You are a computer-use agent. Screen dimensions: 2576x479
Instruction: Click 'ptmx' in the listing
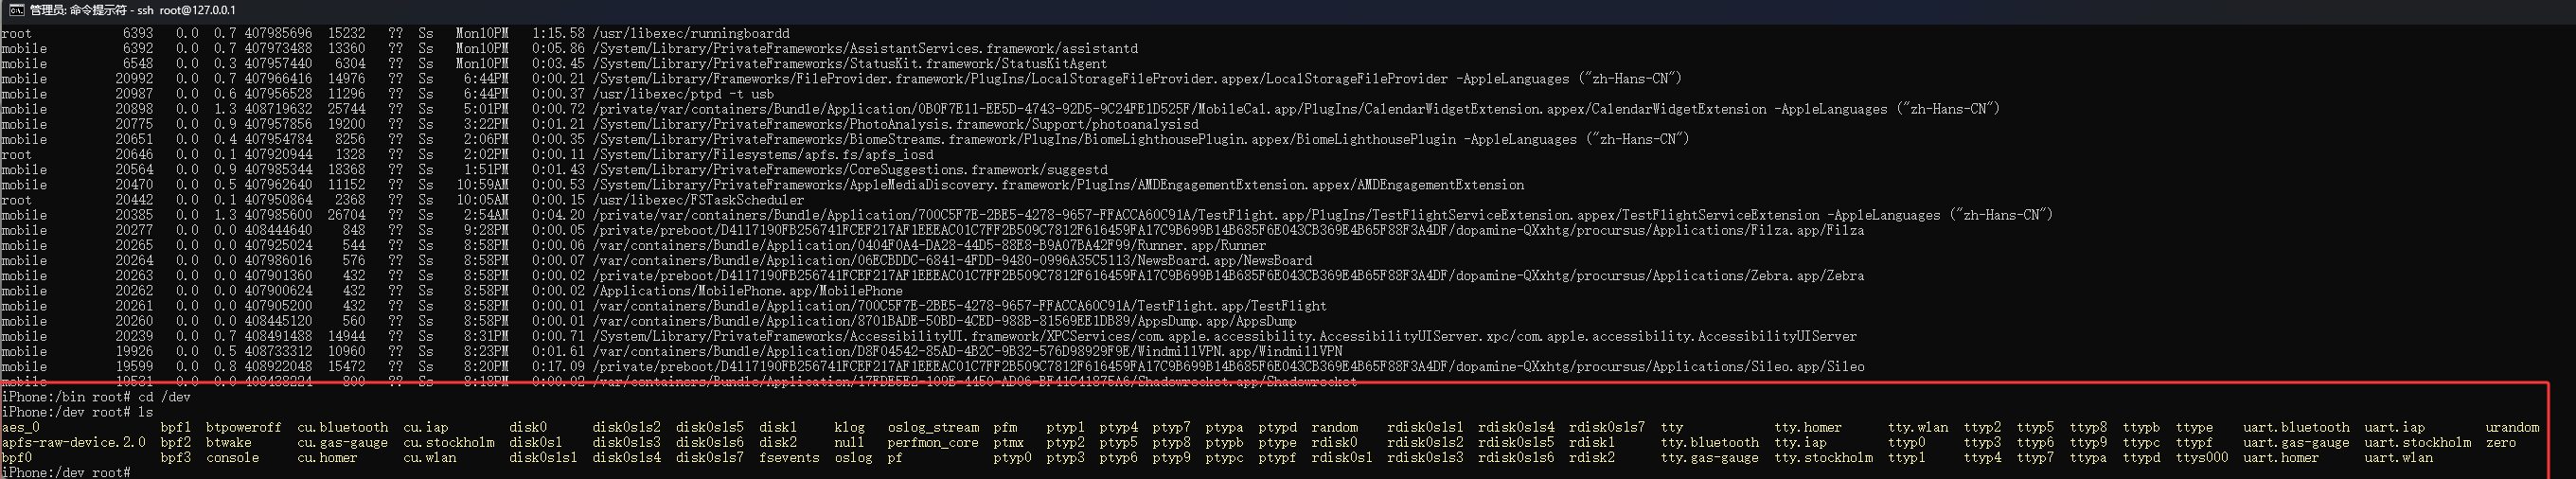click(1009, 442)
